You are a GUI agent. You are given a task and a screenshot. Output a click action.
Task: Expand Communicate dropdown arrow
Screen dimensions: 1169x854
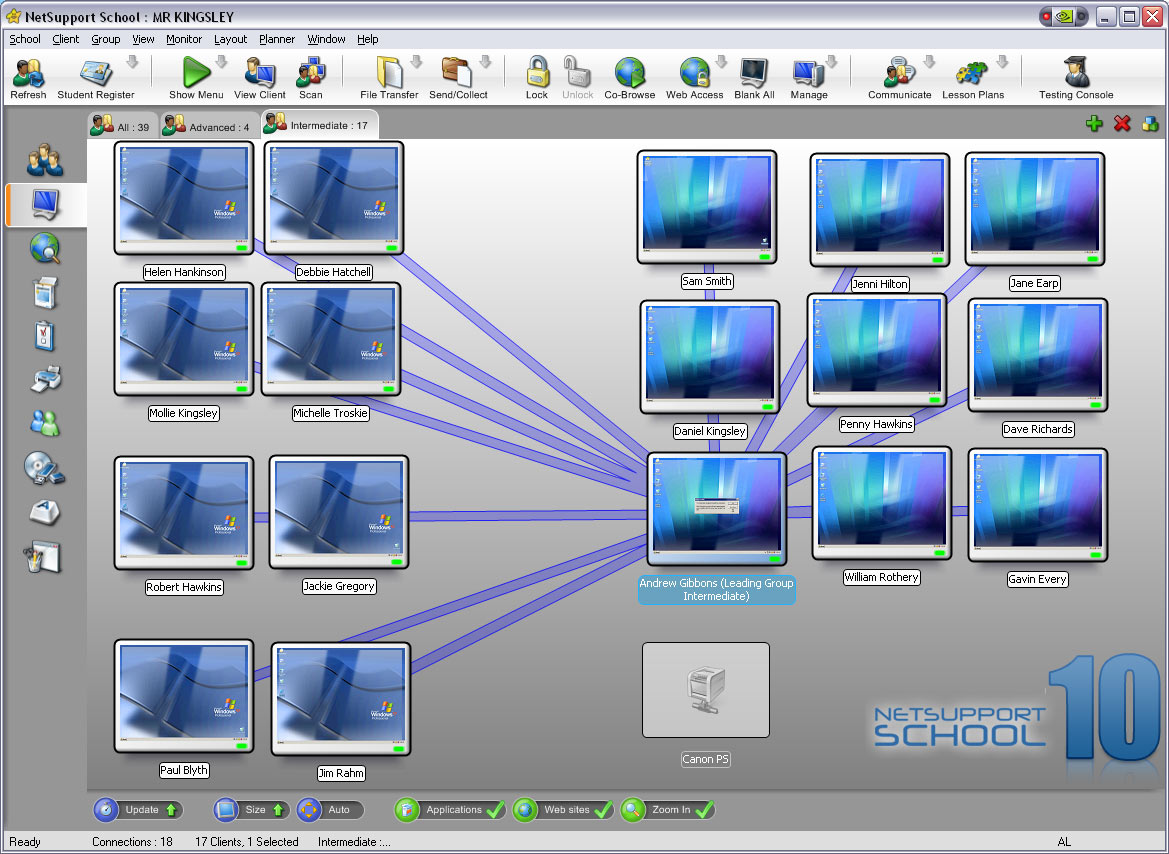(930, 62)
